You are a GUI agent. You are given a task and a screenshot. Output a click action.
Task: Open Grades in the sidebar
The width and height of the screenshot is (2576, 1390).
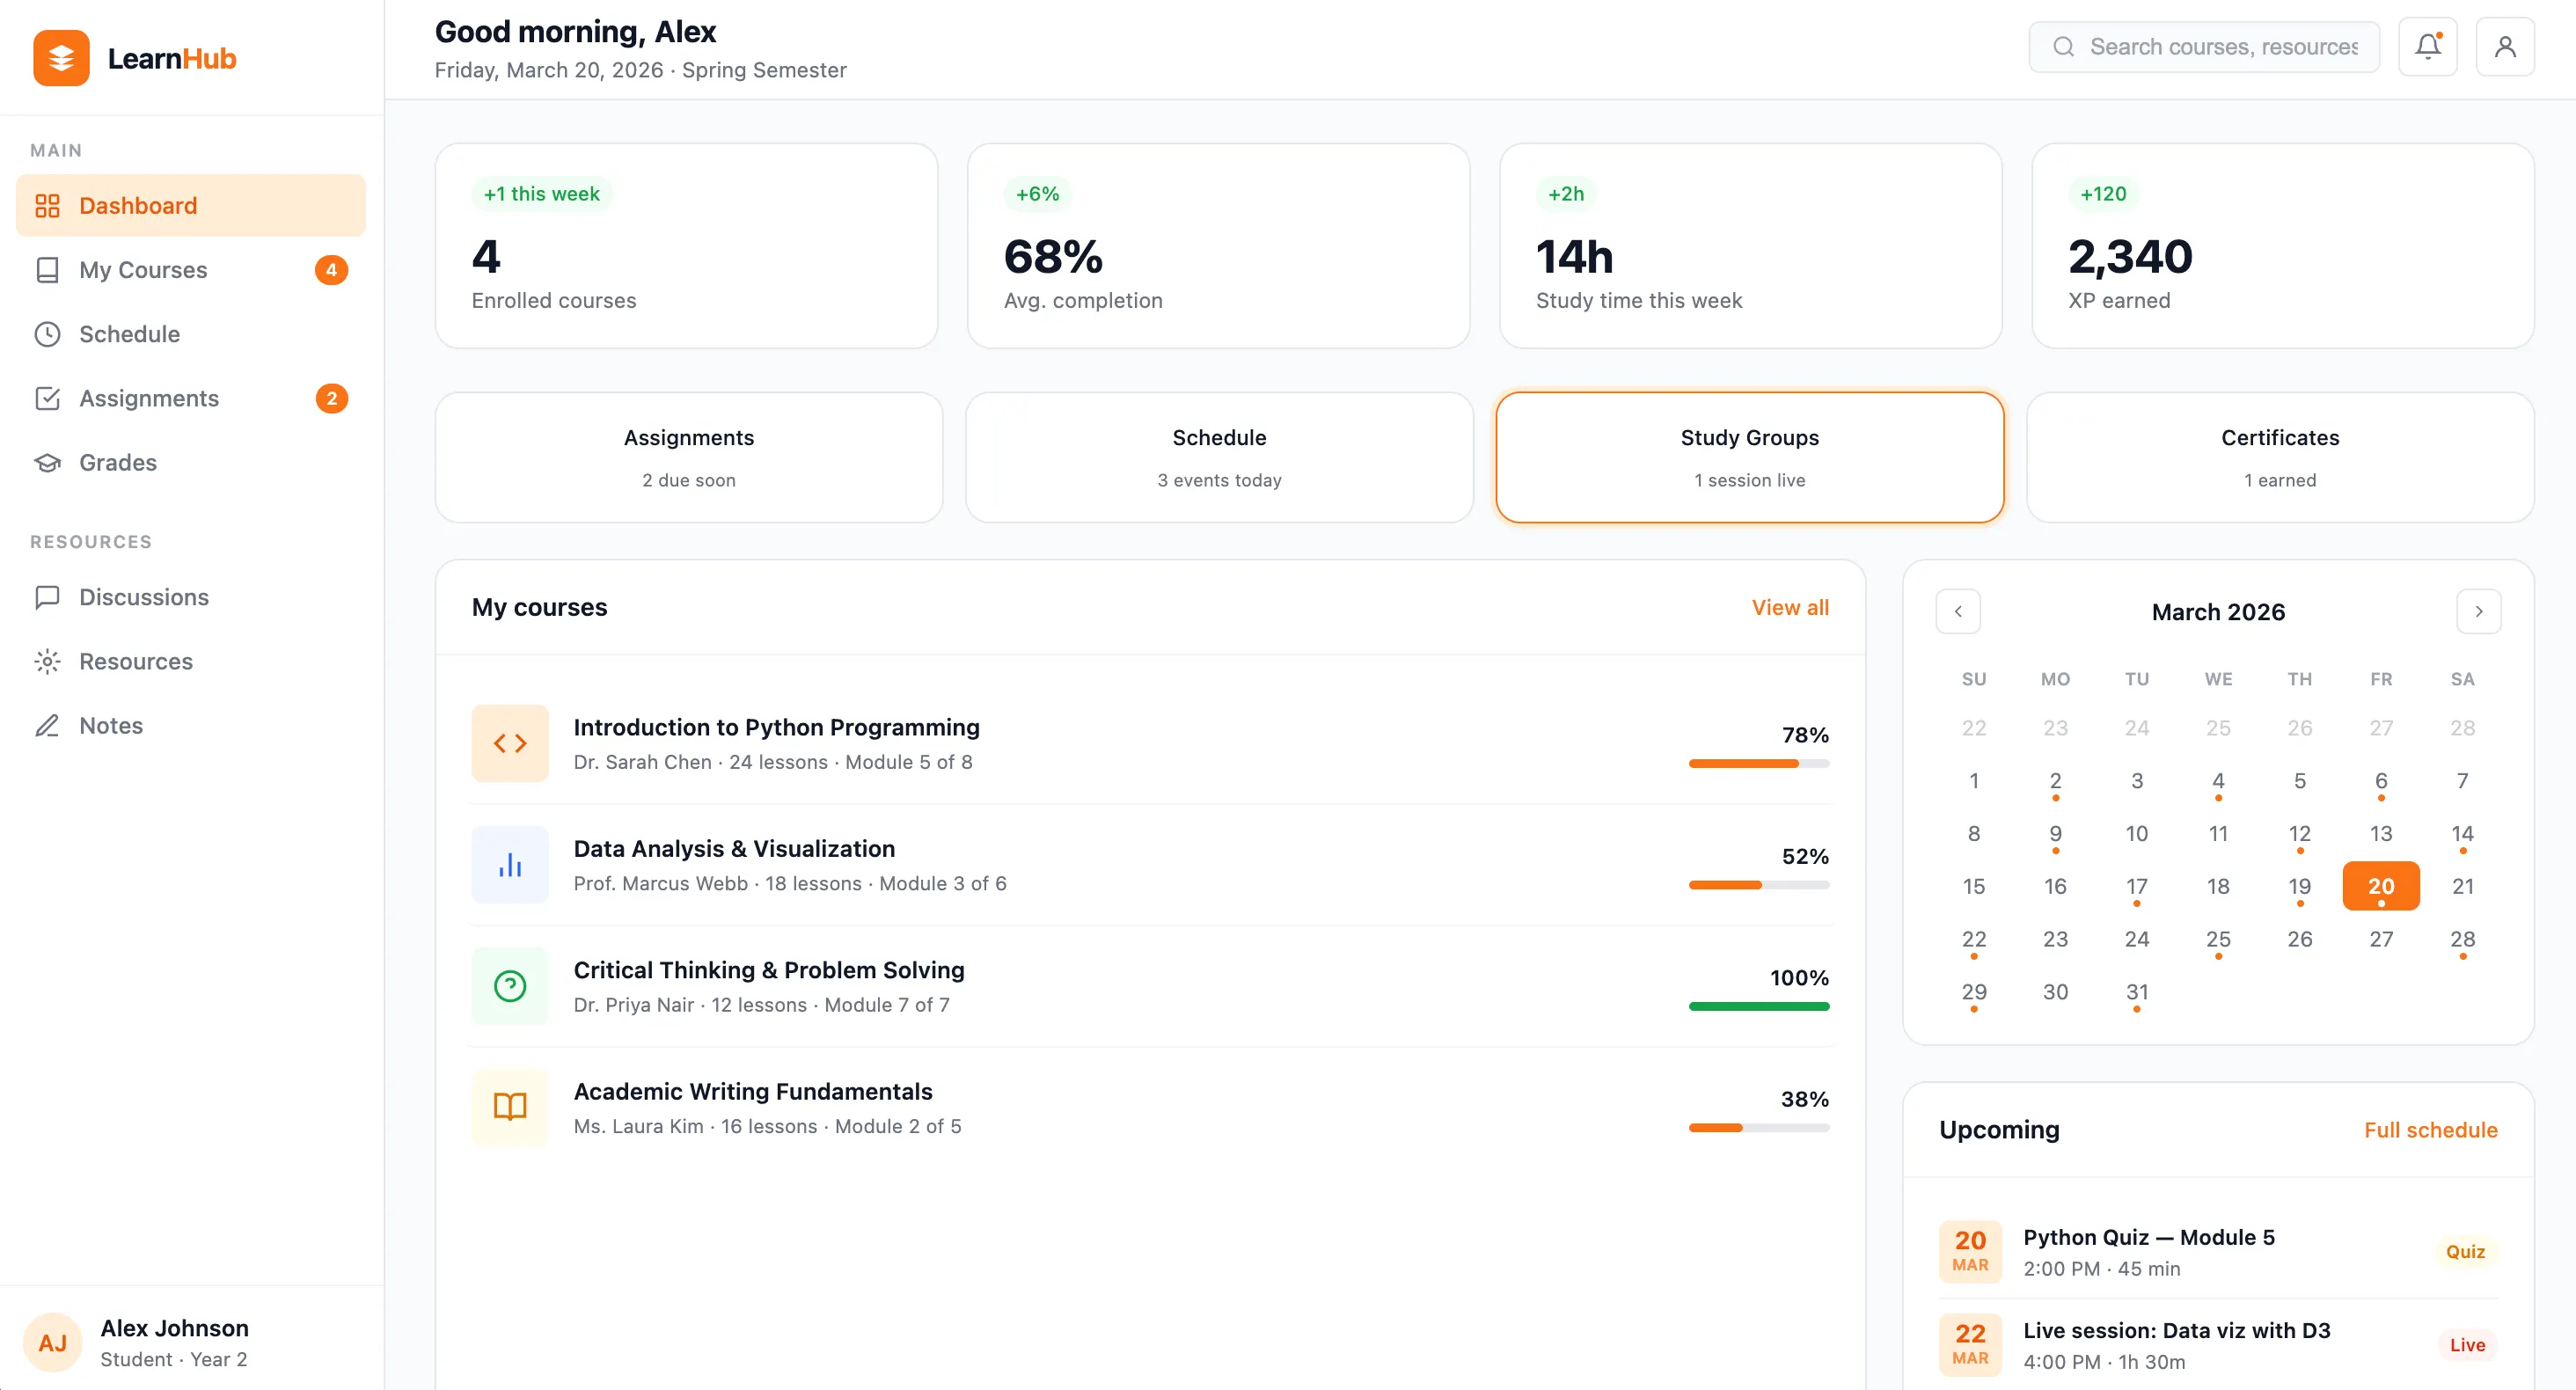coord(191,462)
